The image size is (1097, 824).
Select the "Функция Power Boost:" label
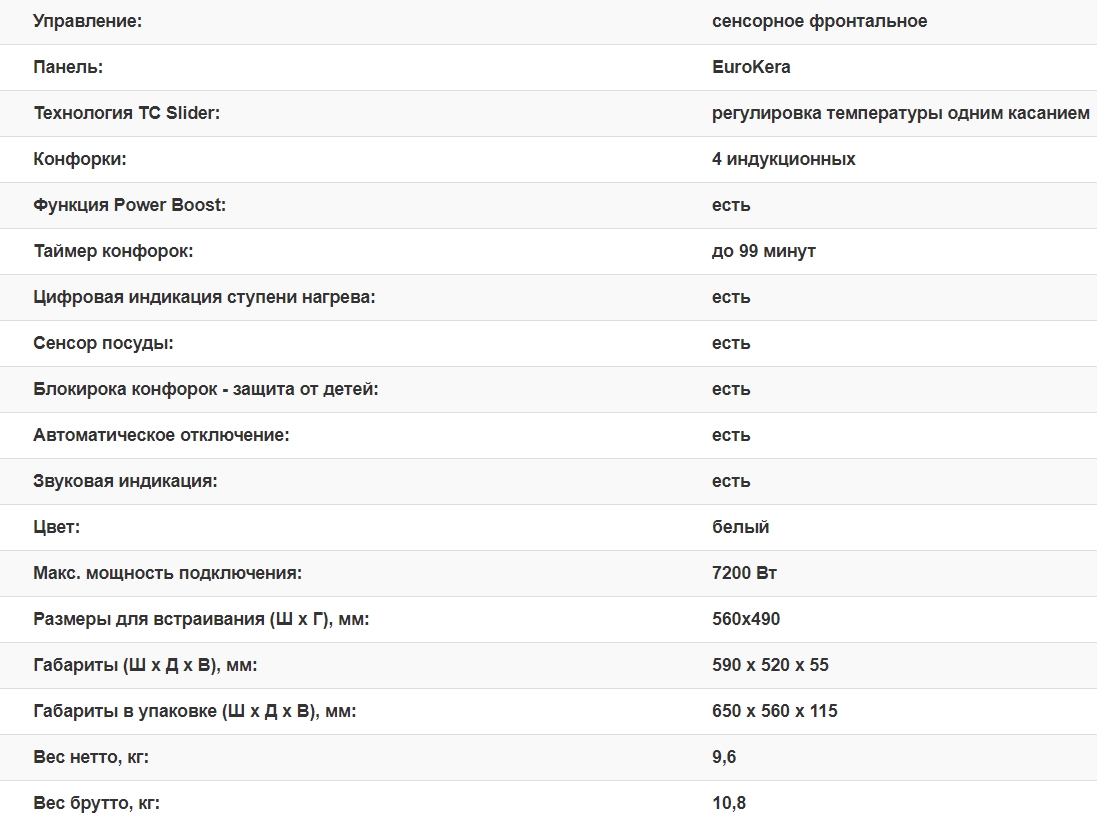[130, 205]
